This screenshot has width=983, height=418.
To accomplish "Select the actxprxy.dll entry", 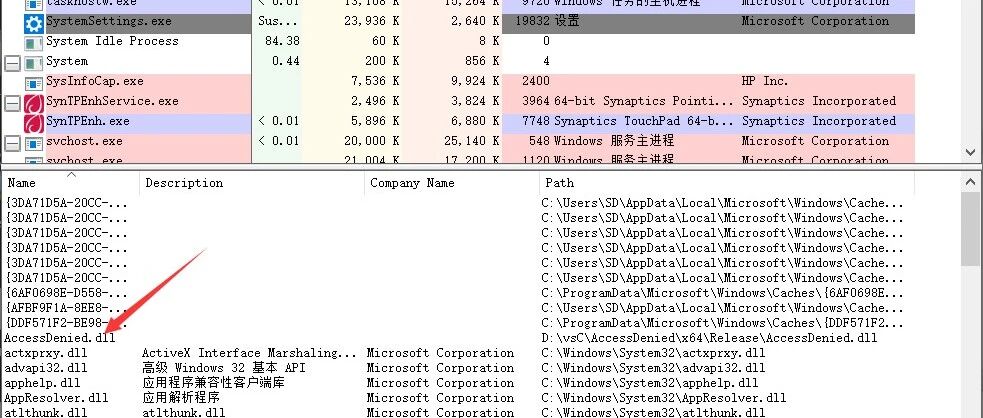I will [46, 353].
